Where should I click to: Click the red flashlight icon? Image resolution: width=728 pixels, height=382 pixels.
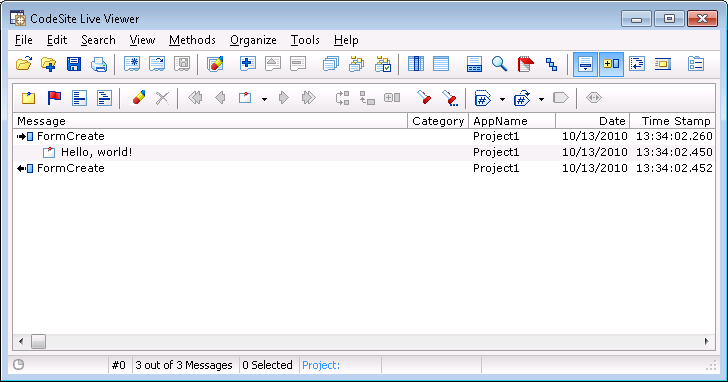point(423,97)
